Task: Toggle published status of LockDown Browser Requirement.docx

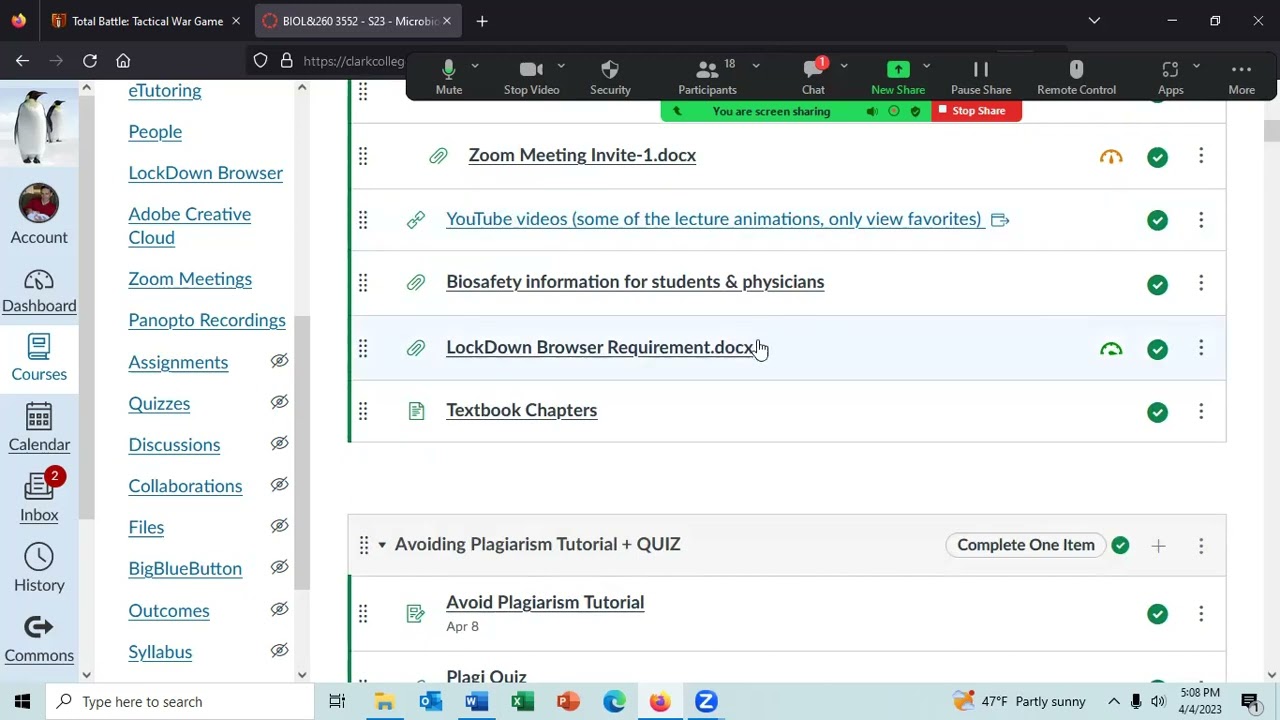Action: 1157,349
